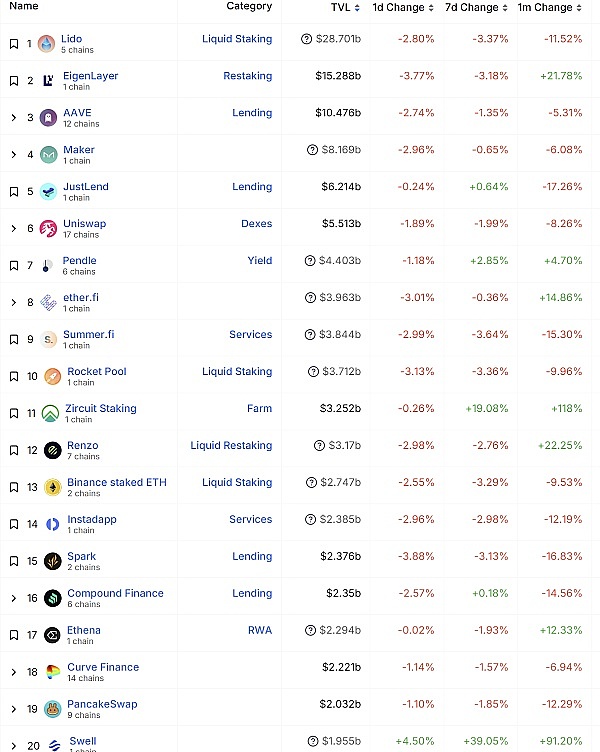Bookmark the Rocket Pool row
Image resolution: width=600 pixels, height=752 pixels.
pyautogui.click(x=14, y=377)
